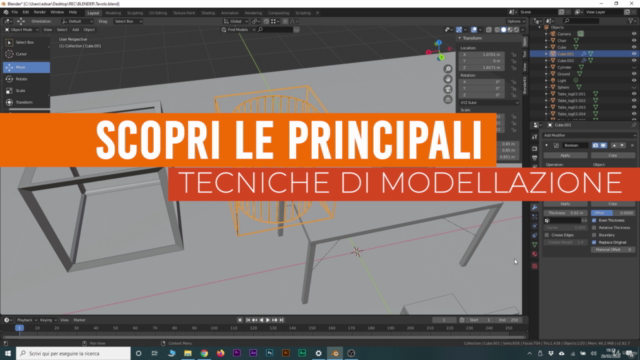The image size is (640, 360).
Task: Enable the Crease Edges checkbox
Action: click(547, 235)
